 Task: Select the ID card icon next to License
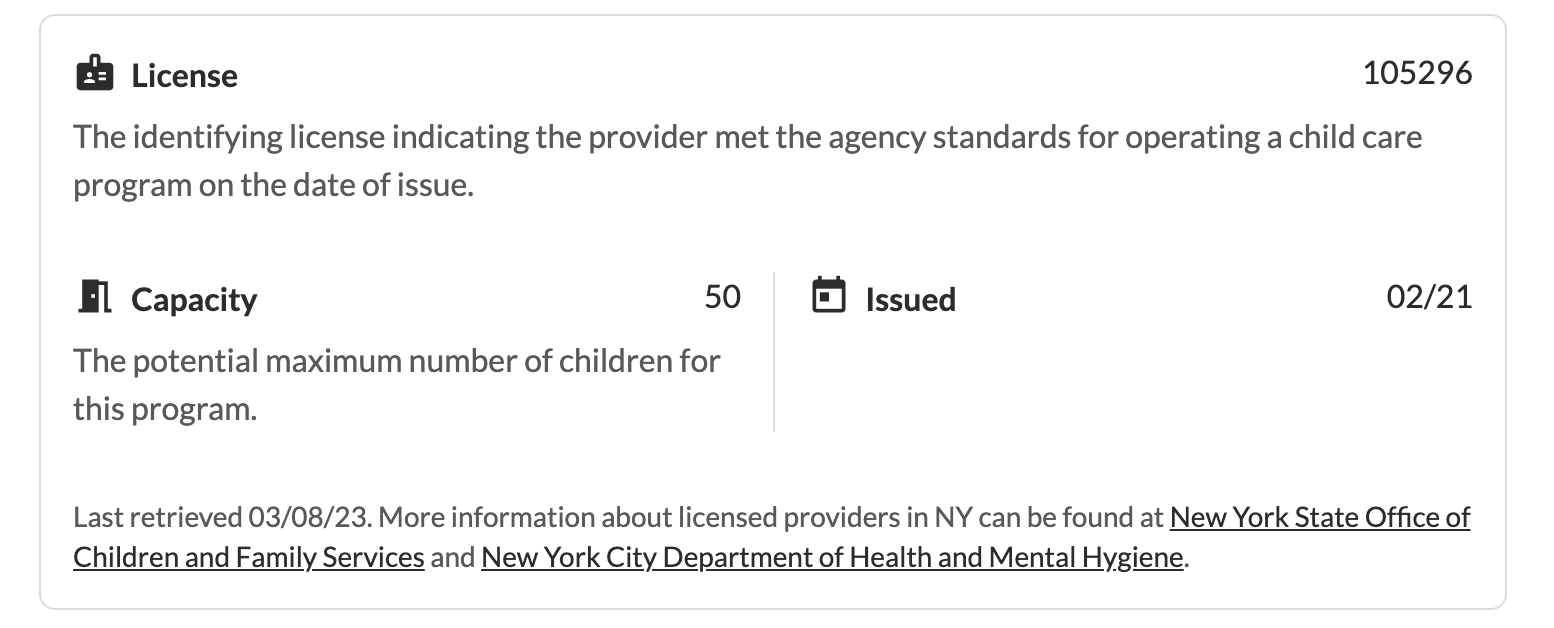(94, 73)
